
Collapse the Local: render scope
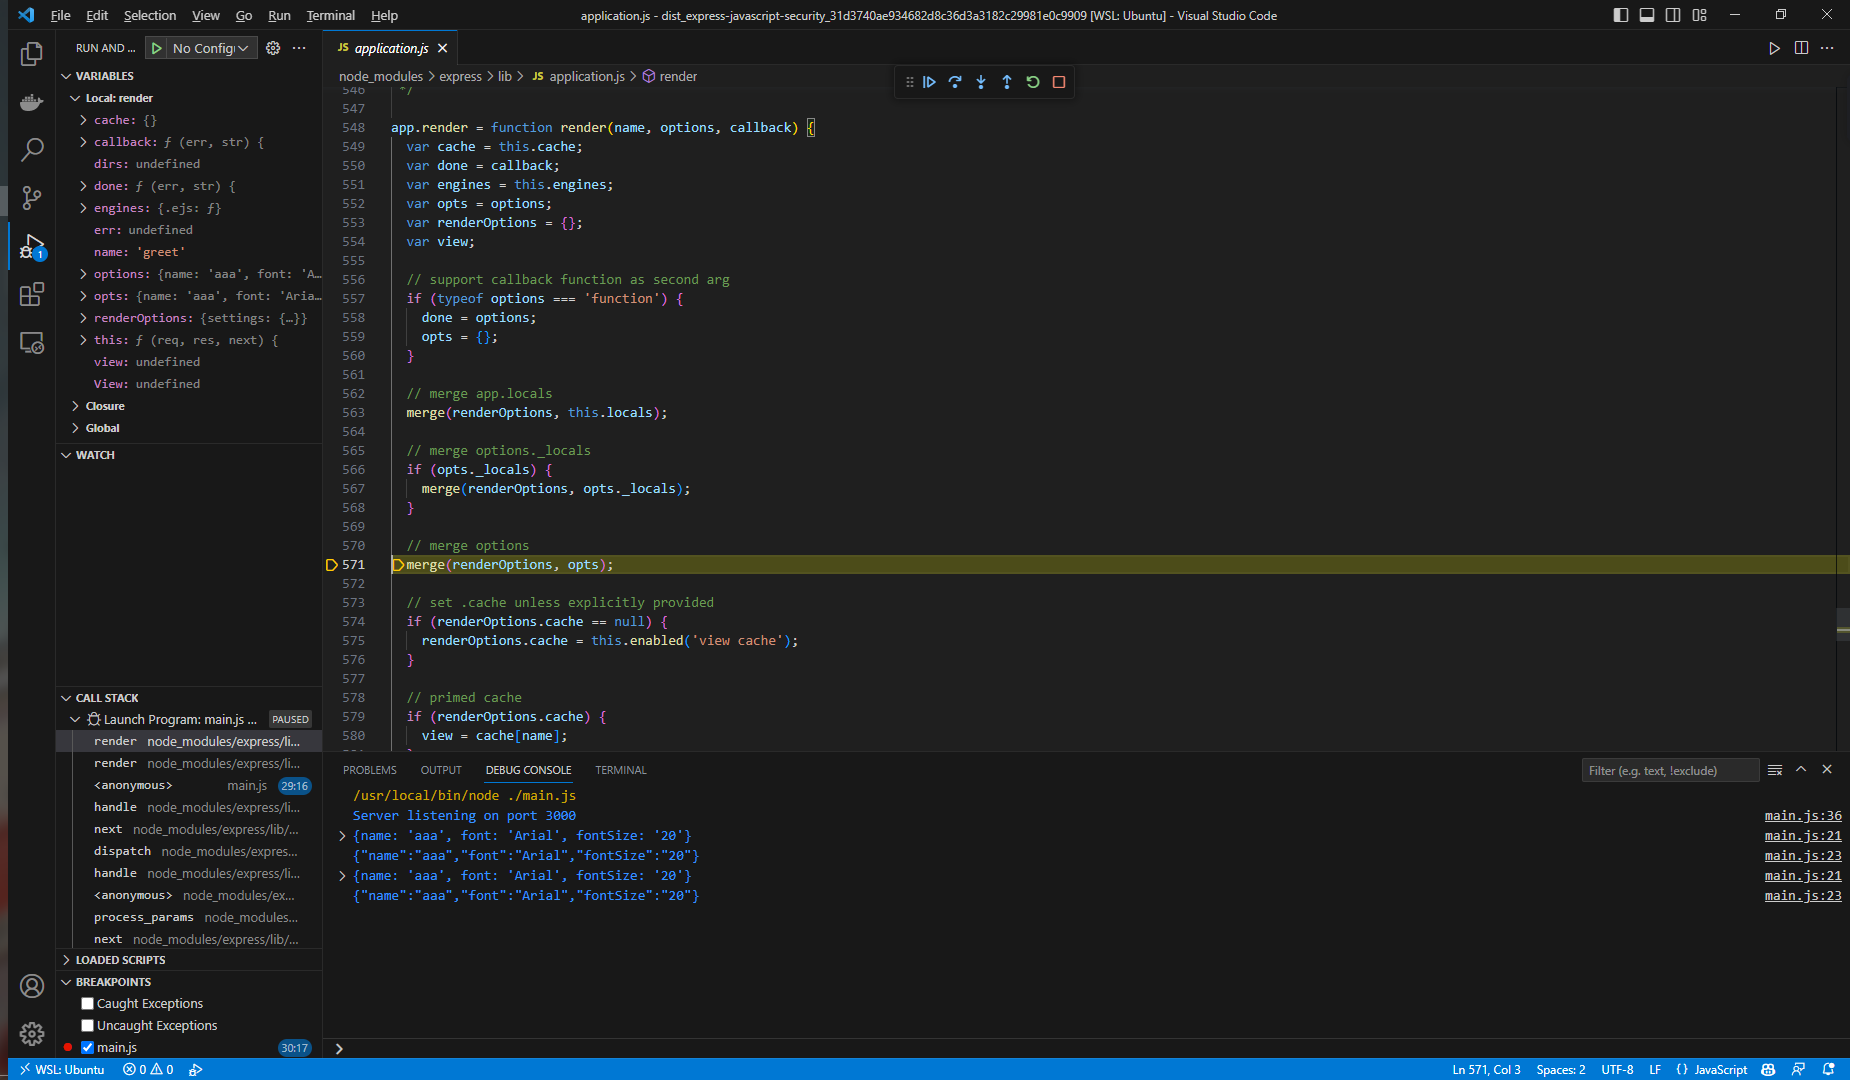(75, 98)
